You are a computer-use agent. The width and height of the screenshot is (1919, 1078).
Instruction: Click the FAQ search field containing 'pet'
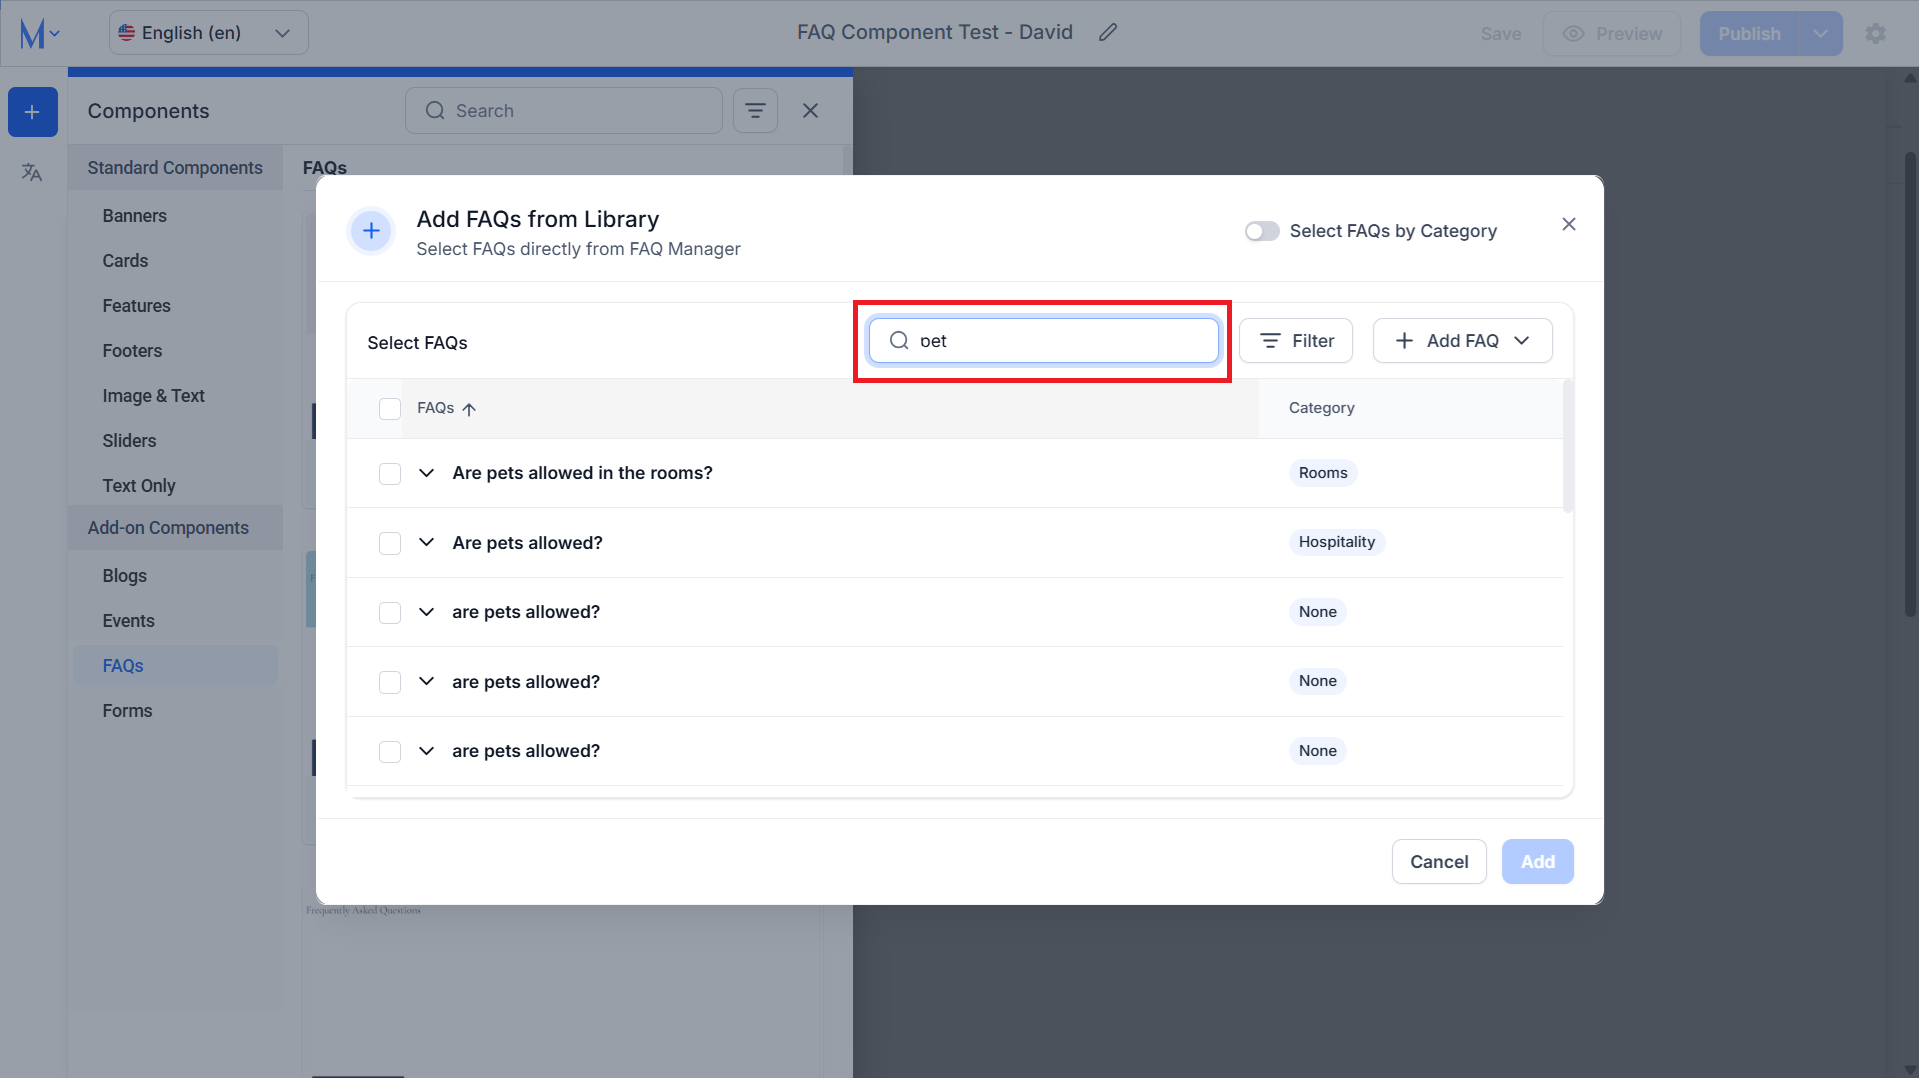(1043, 341)
